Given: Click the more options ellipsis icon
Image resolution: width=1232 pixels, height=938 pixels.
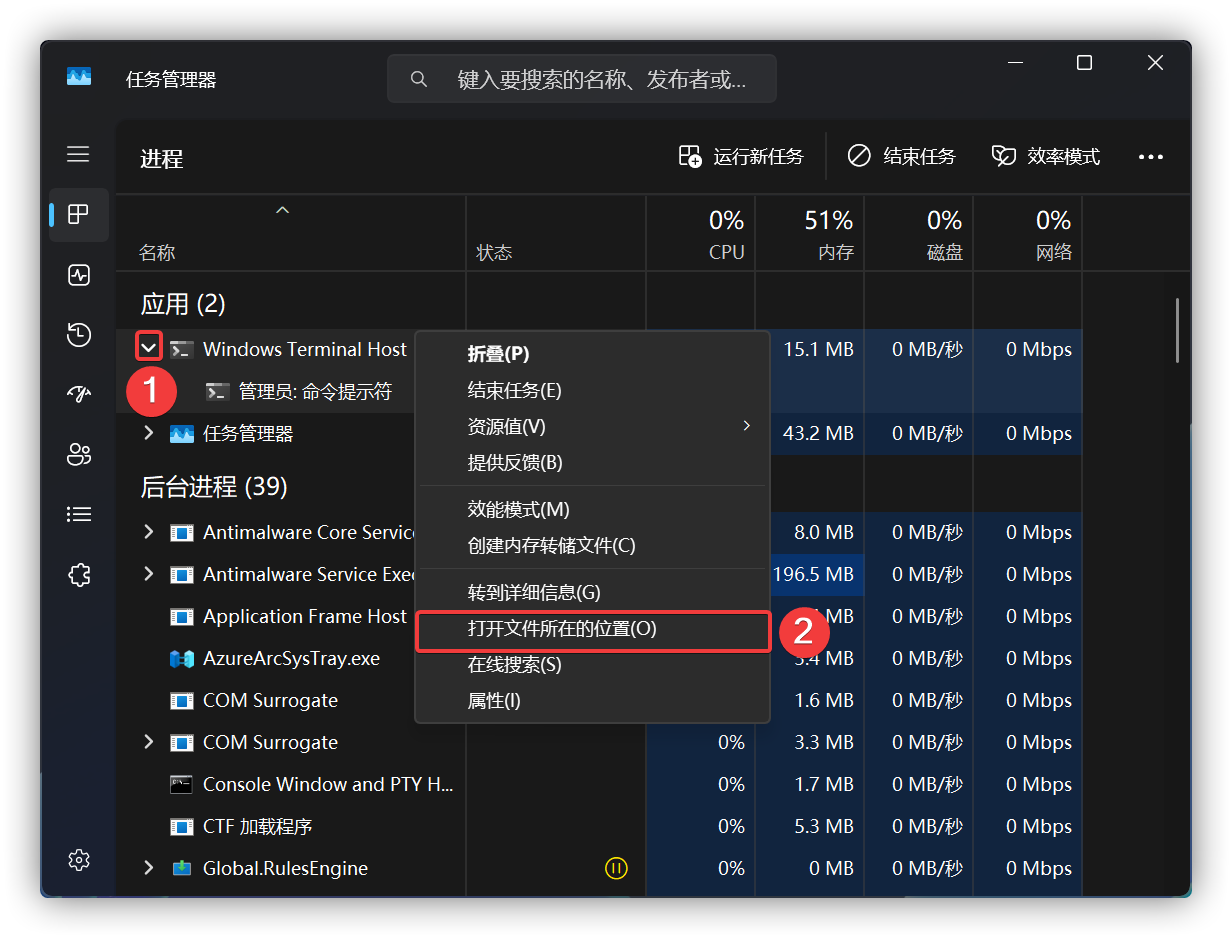Looking at the screenshot, I should pyautogui.click(x=1151, y=156).
